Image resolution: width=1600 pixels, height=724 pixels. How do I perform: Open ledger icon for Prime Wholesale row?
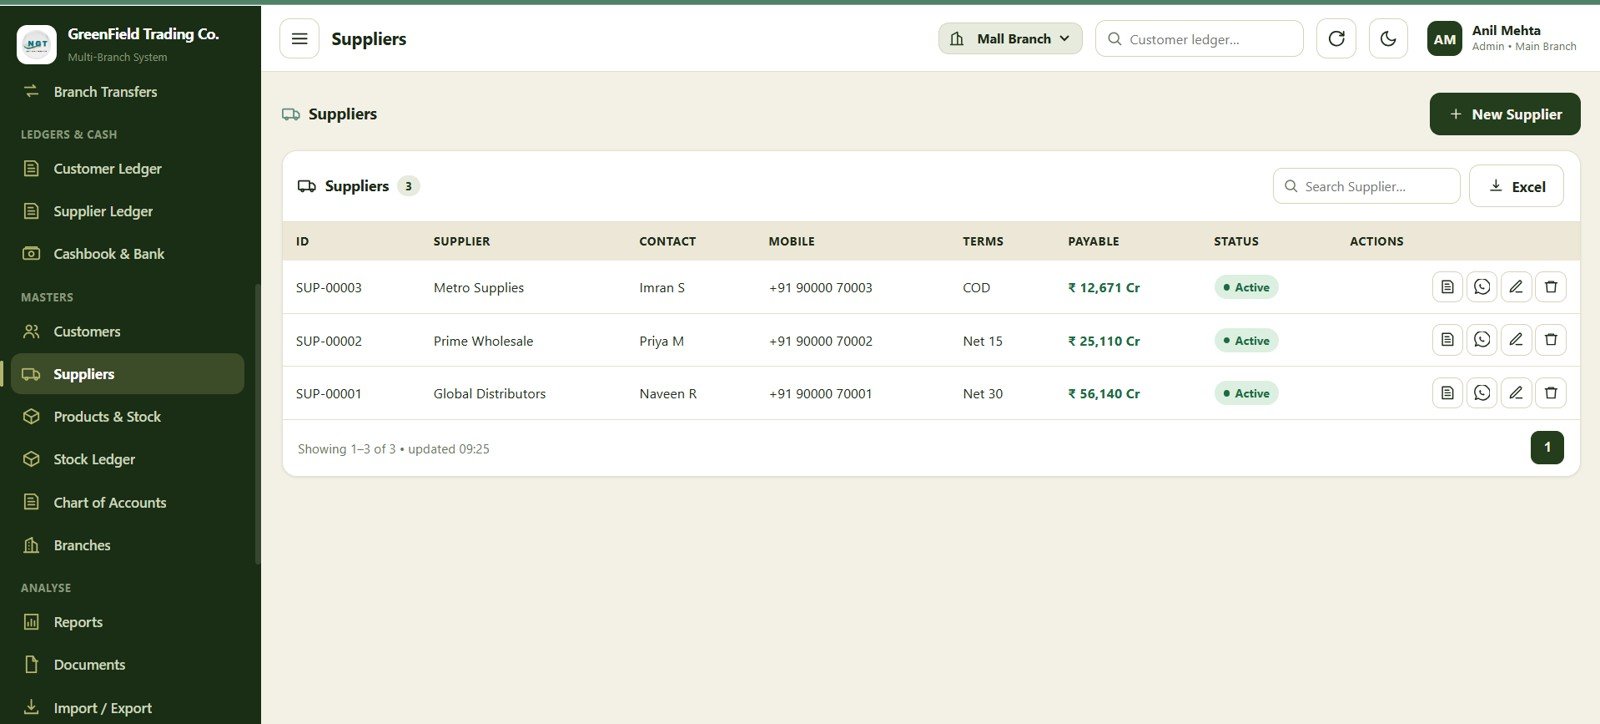tap(1447, 340)
